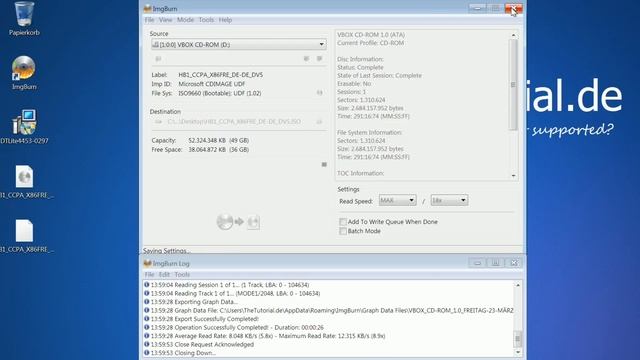The image size is (640, 360).
Task: Minimize the main ImgBurn window
Action: 477,8
